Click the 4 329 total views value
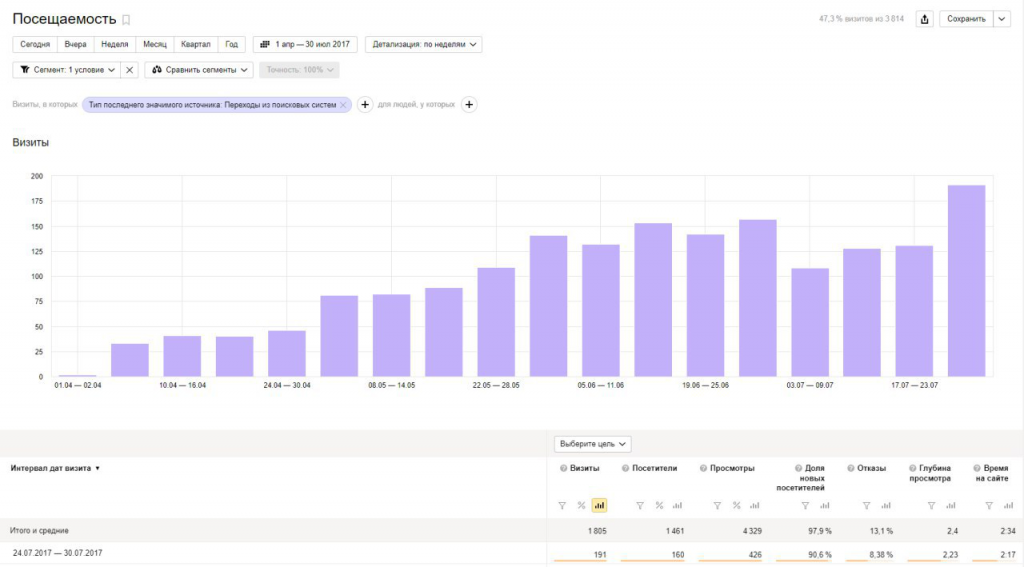This screenshot has width=1024, height=567. (752, 531)
